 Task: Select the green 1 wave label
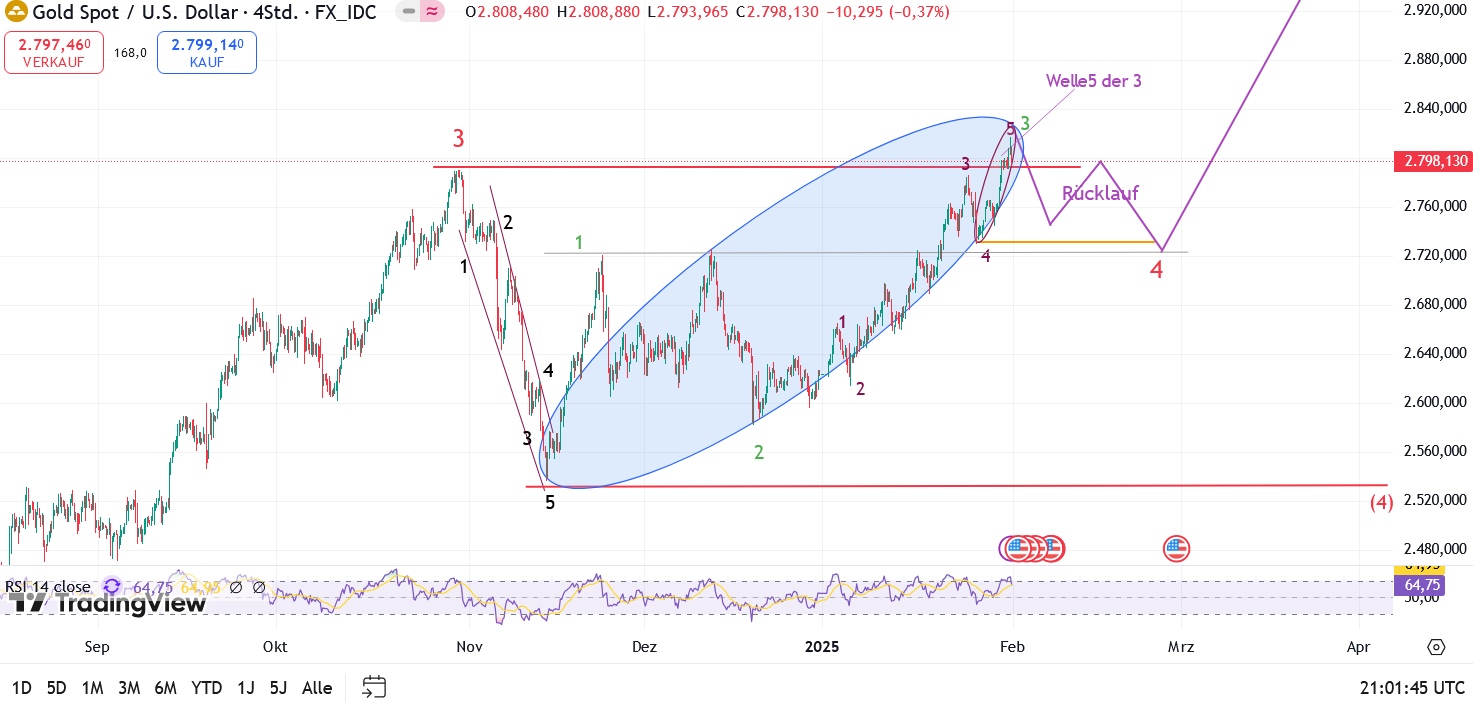[x=579, y=242]
